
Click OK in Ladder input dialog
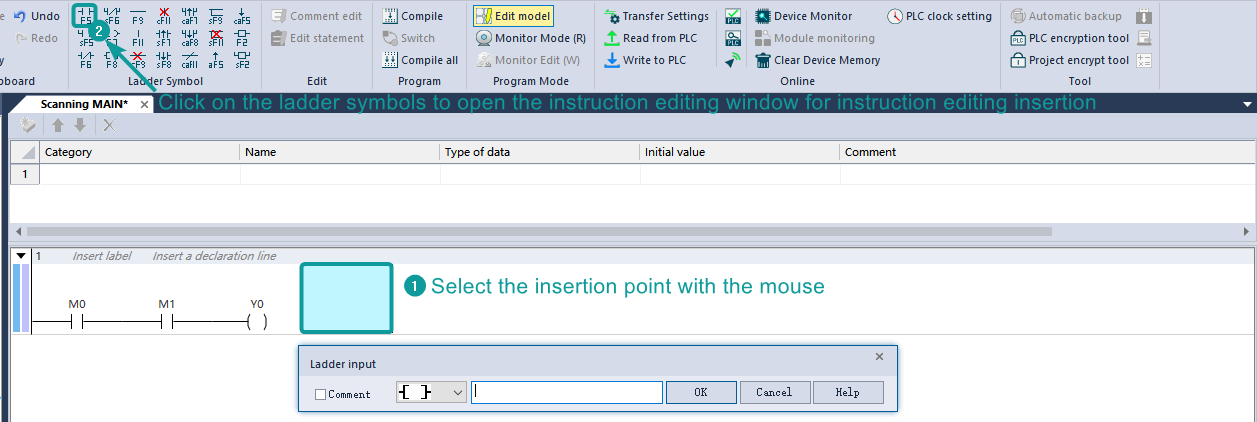[x=700, y=393]
